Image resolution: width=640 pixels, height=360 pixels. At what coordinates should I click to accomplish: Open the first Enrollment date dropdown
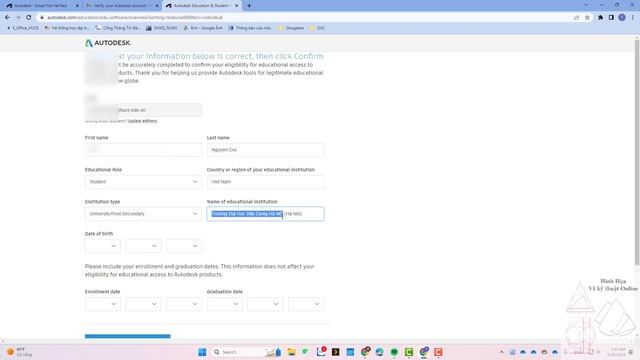(x=103, y=304)
